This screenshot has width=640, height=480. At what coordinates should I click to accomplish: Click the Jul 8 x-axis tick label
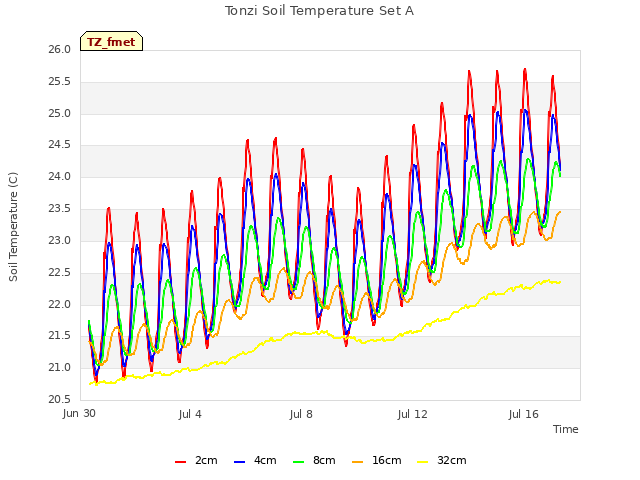pyautogui.click(x=301, y=414)
